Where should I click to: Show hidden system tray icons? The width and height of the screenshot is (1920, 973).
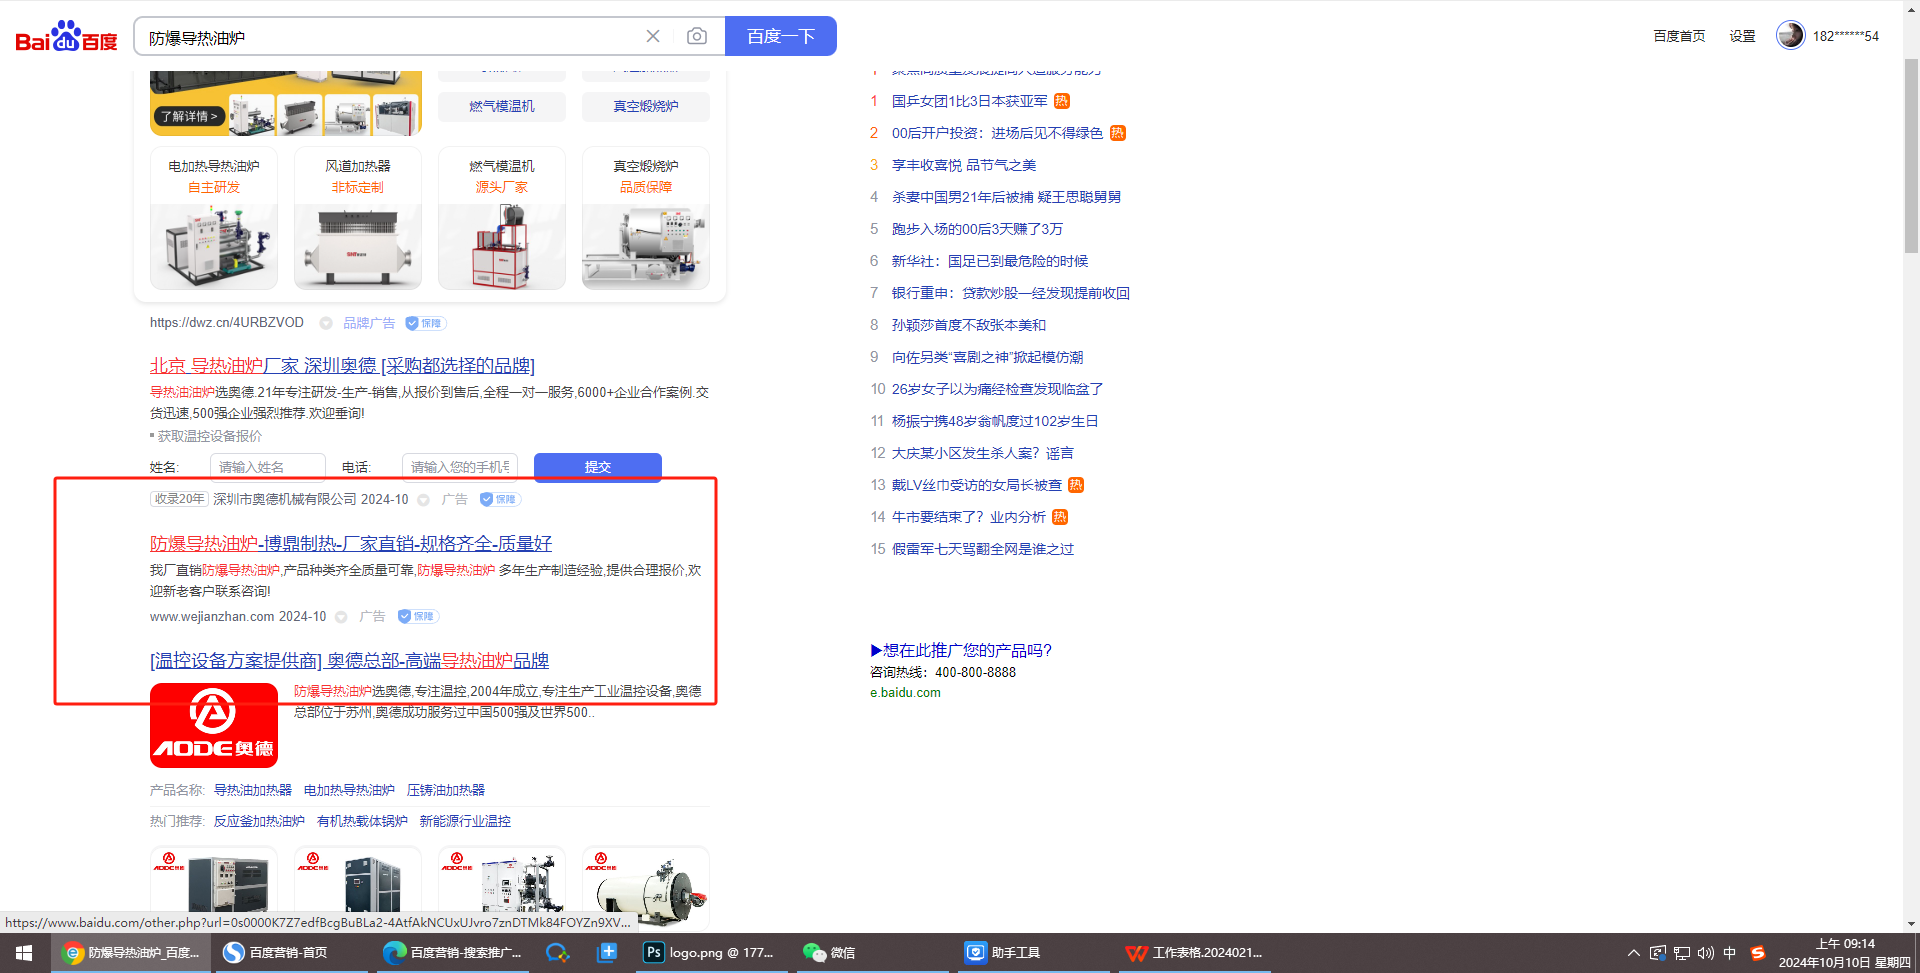pyautogui.click(x=1633, y=953)
